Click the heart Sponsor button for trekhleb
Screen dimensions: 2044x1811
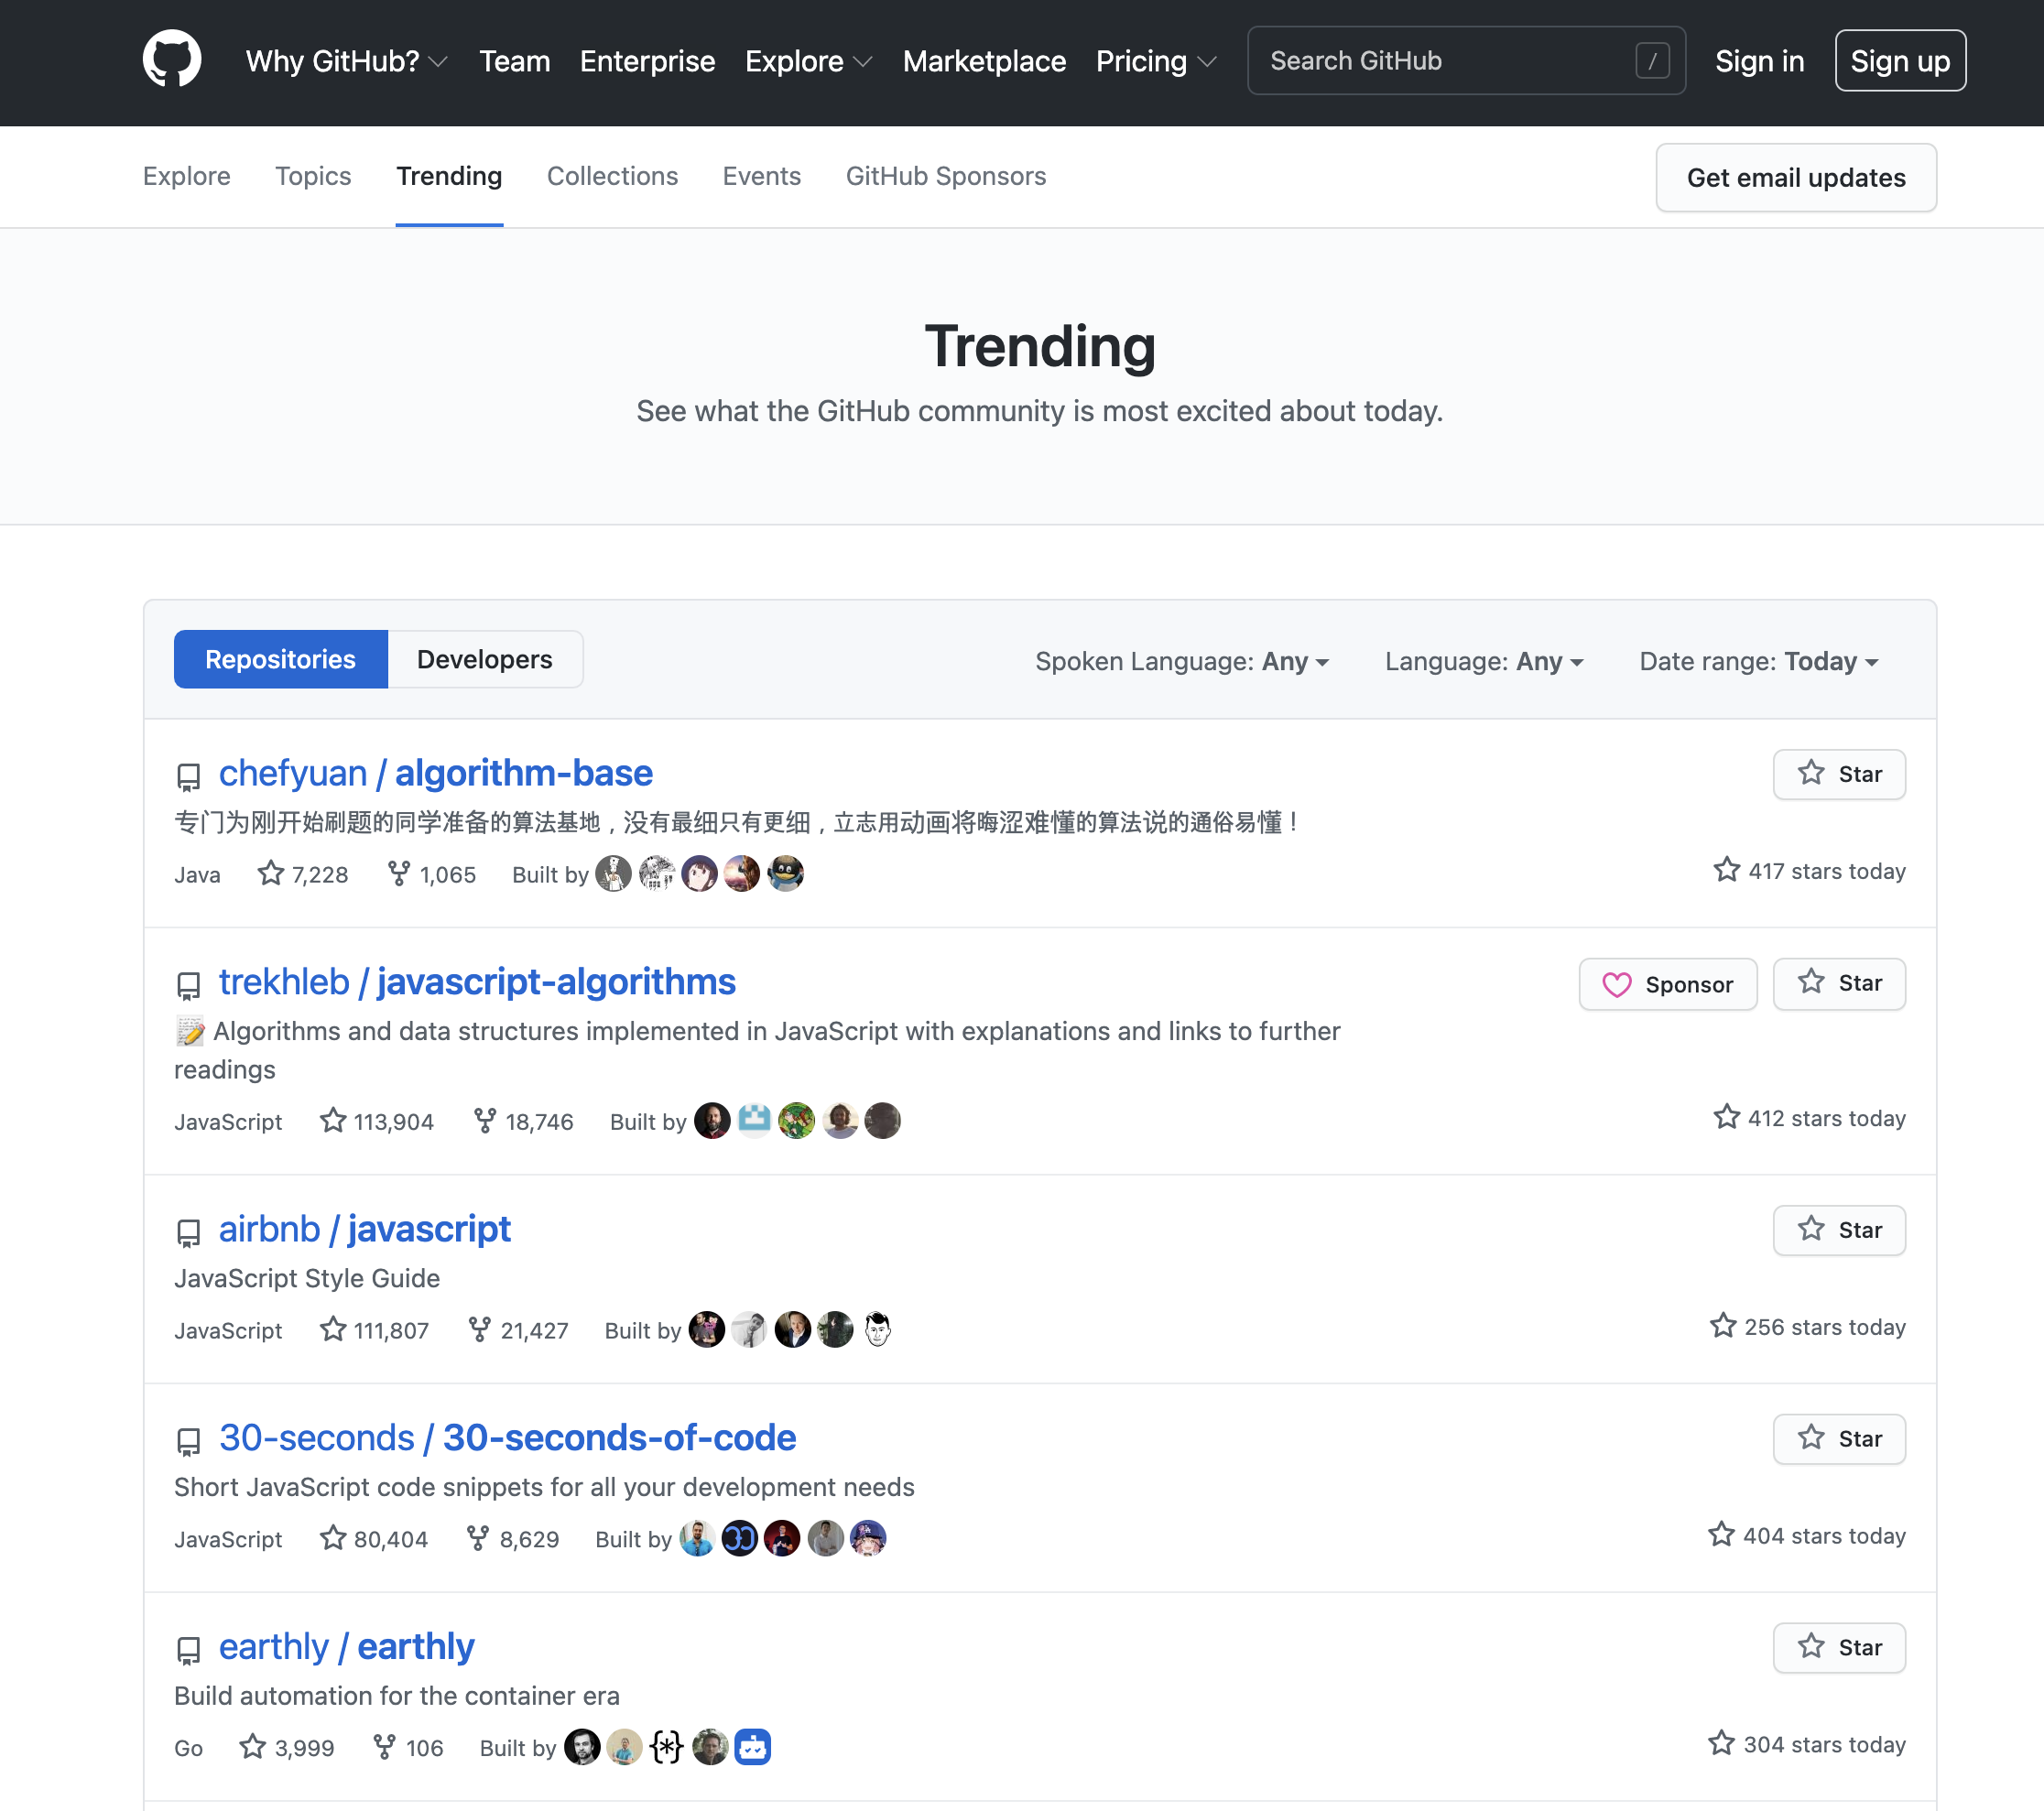coord(1667,984)
